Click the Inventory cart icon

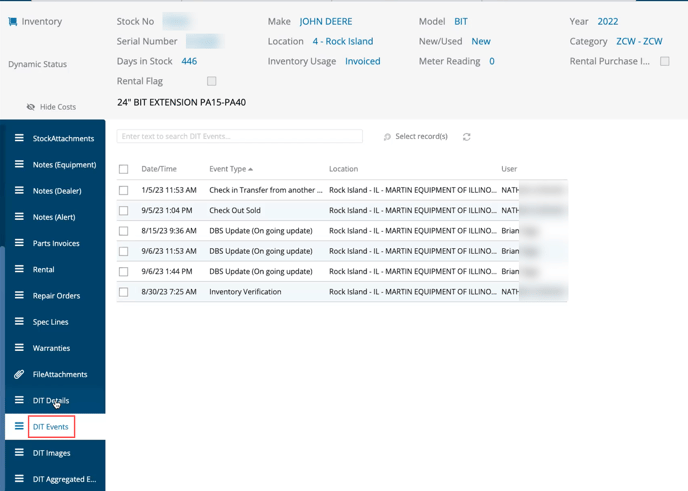[x=12, y=21]
